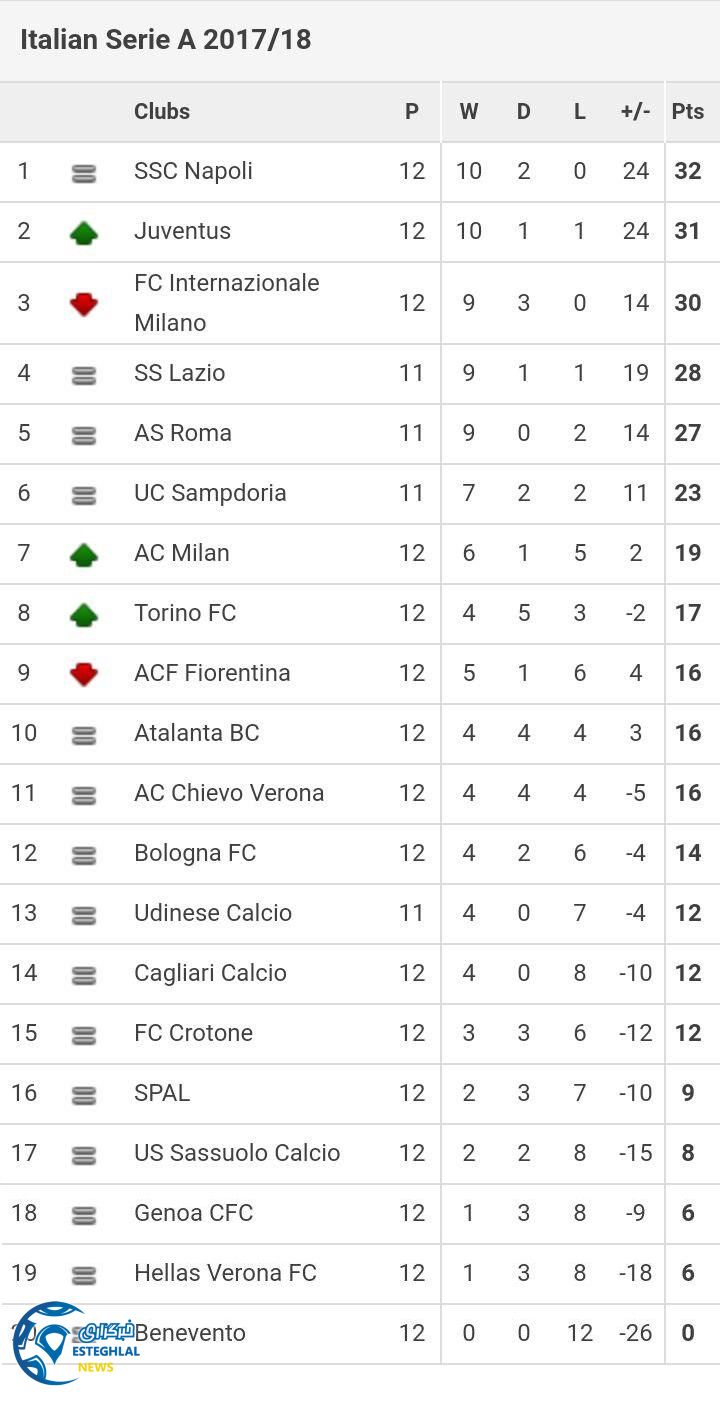Open the UC Sampdoria club link
This screenshot has height=1407, width=720.
tap(210, 493)
